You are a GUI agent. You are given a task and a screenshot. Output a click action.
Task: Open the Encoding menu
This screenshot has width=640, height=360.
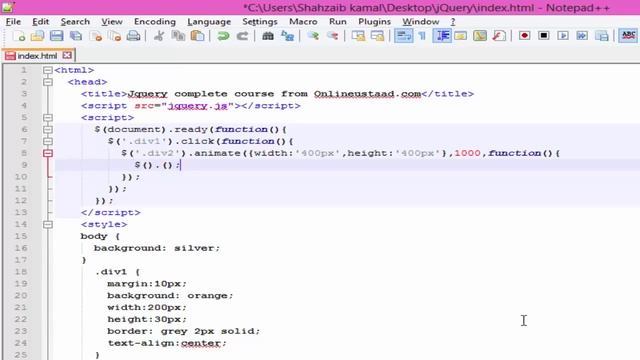tap(155, 22)
